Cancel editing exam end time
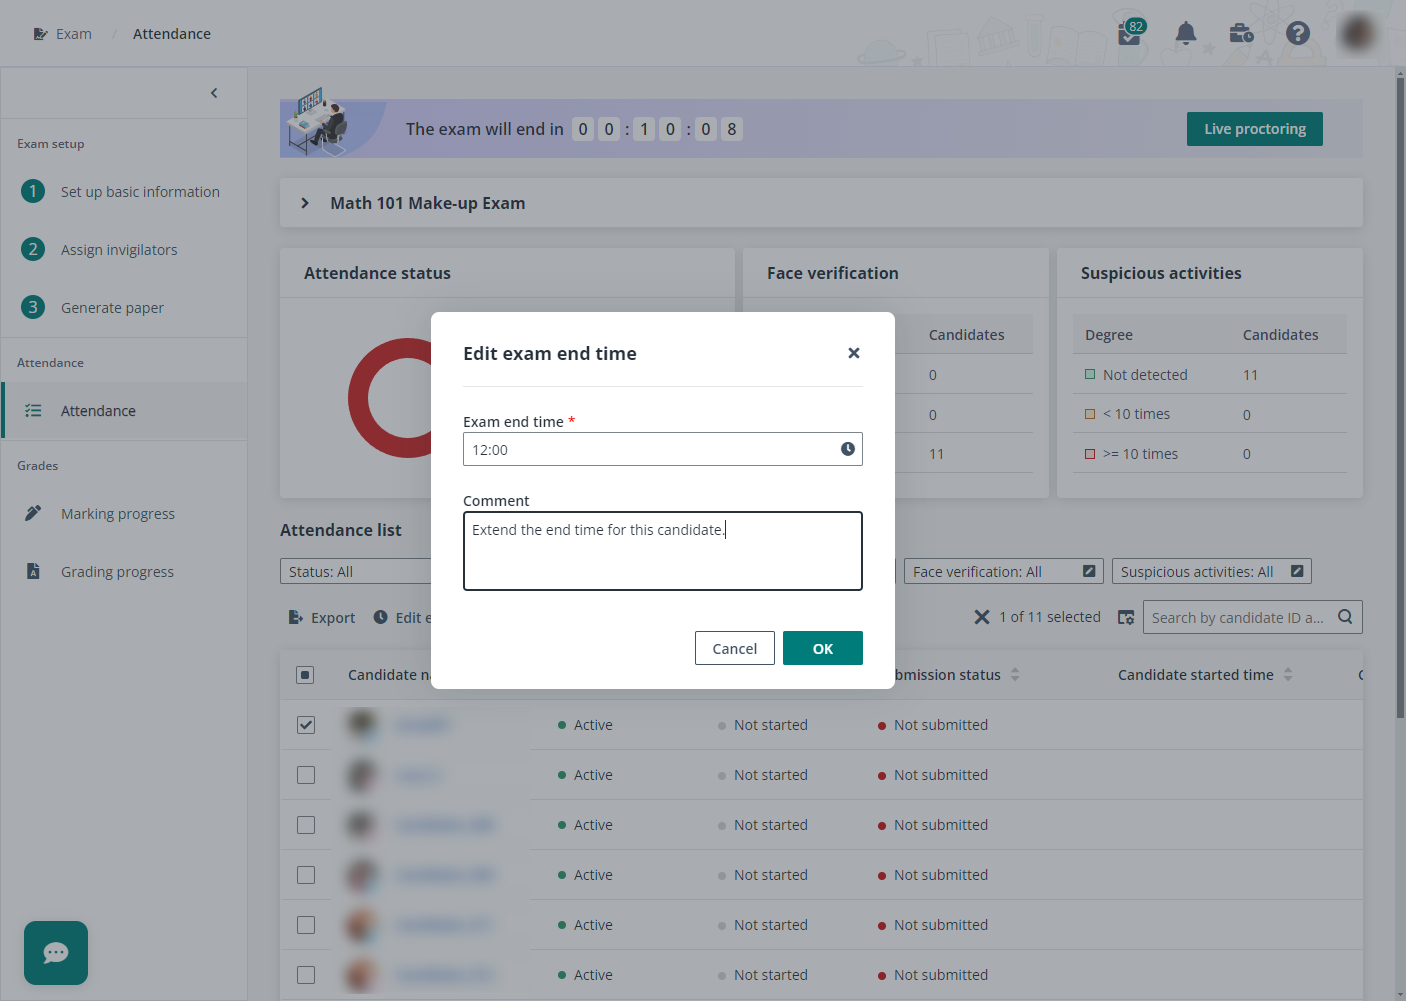 click(735, 648)
